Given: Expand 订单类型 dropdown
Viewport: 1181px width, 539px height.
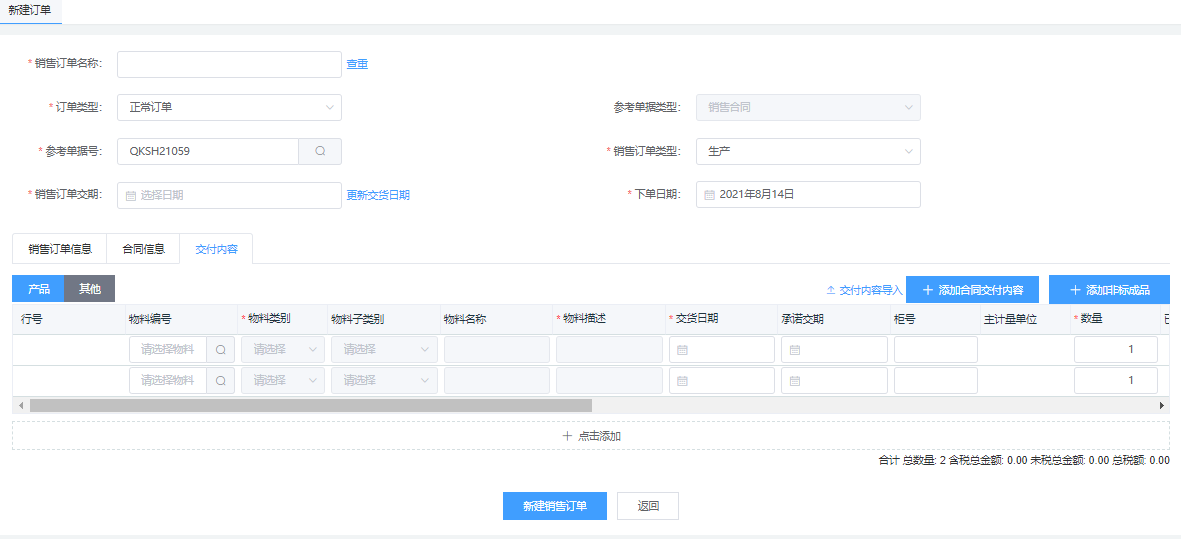Looking at the screenshot, I should click(229, 107).
